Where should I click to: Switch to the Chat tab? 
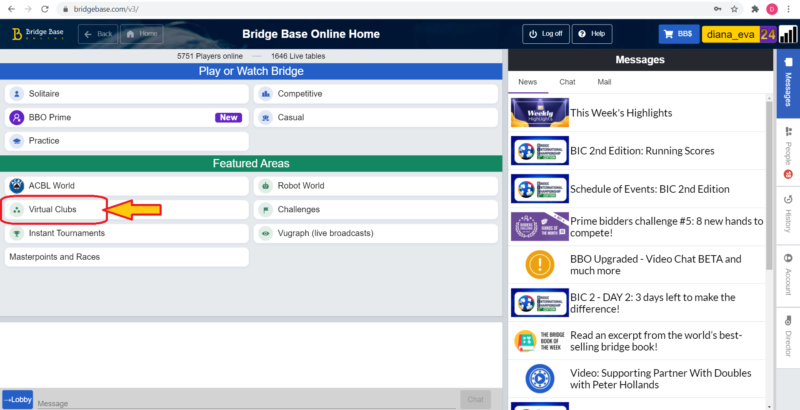567,82
